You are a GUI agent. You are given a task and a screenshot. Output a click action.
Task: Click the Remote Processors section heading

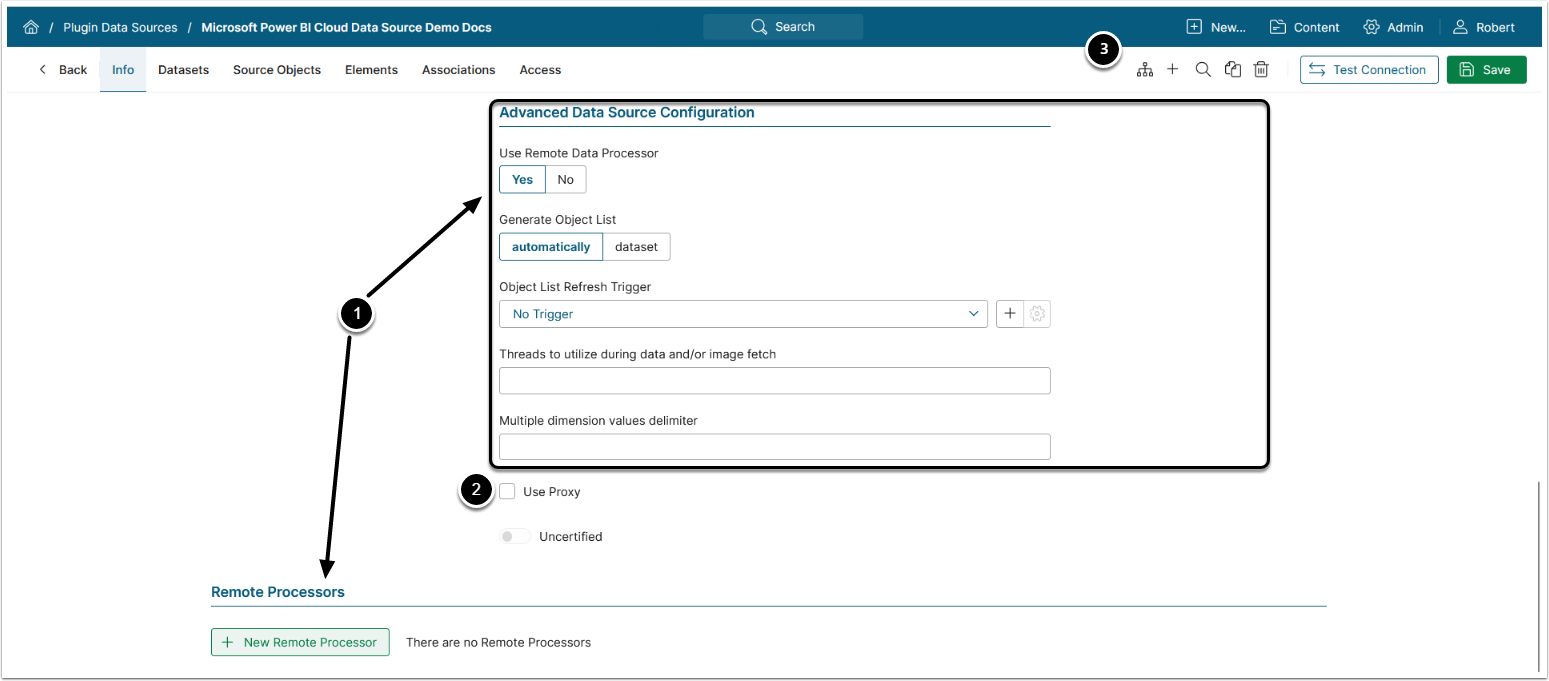278,592
